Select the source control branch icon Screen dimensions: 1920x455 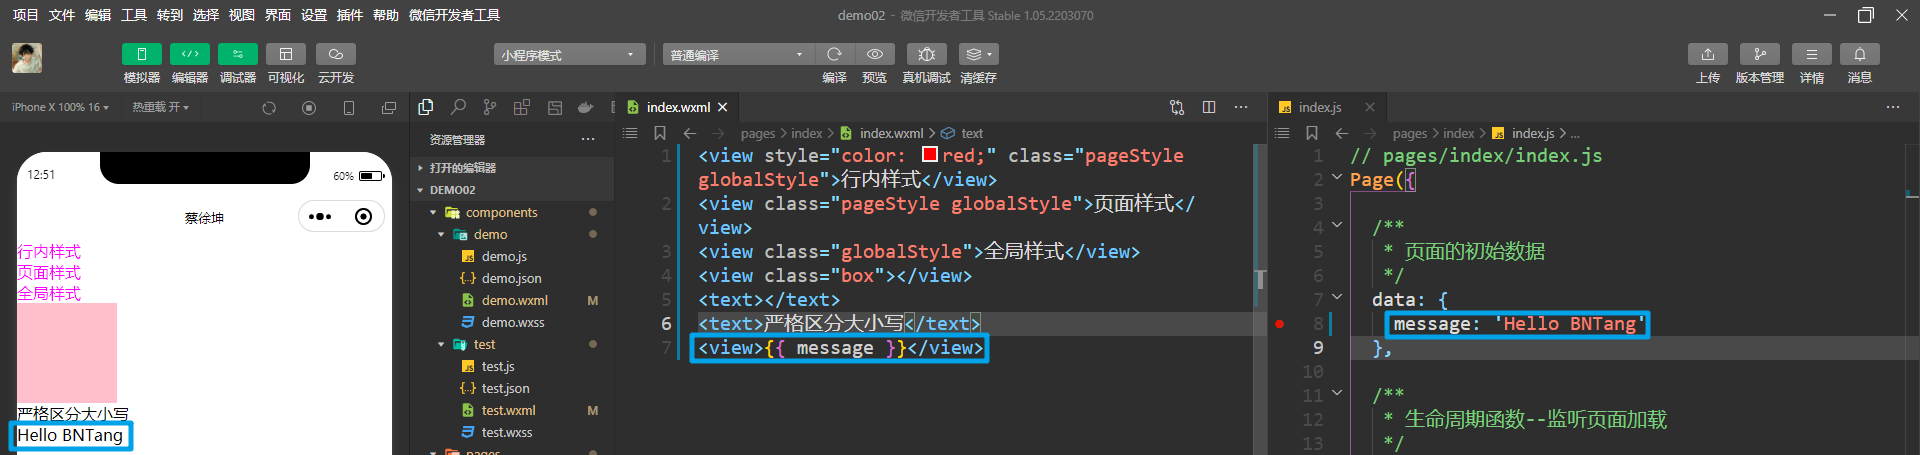(x=490, y=107)
